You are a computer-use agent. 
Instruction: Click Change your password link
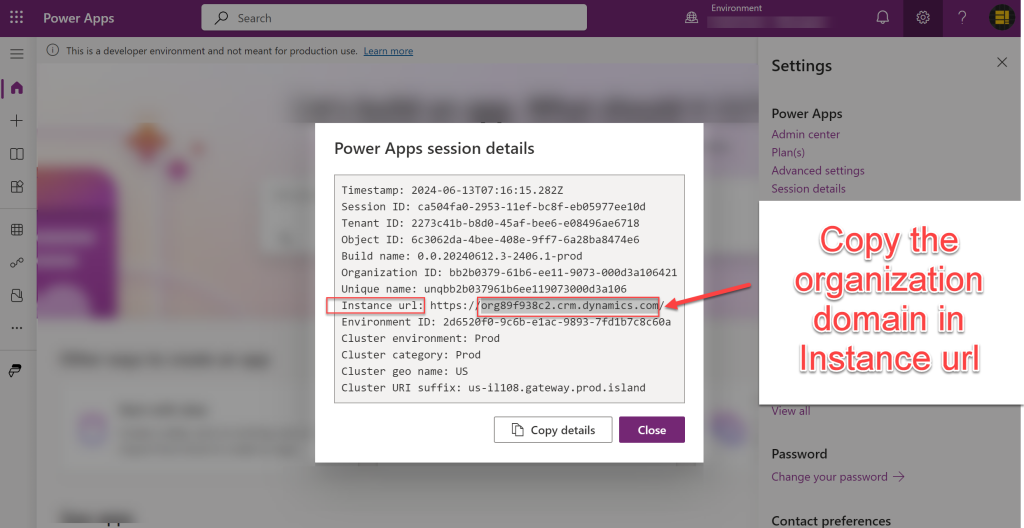coord(837,477)
